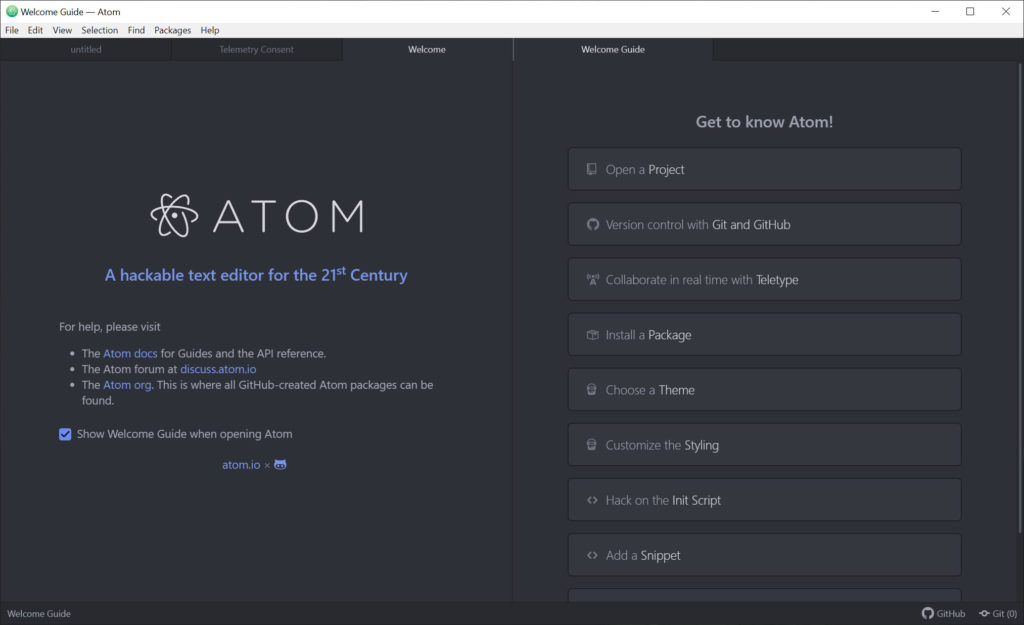Expand Version control with Git and GitHub
1024x625 pixels.
pos(764,225)
